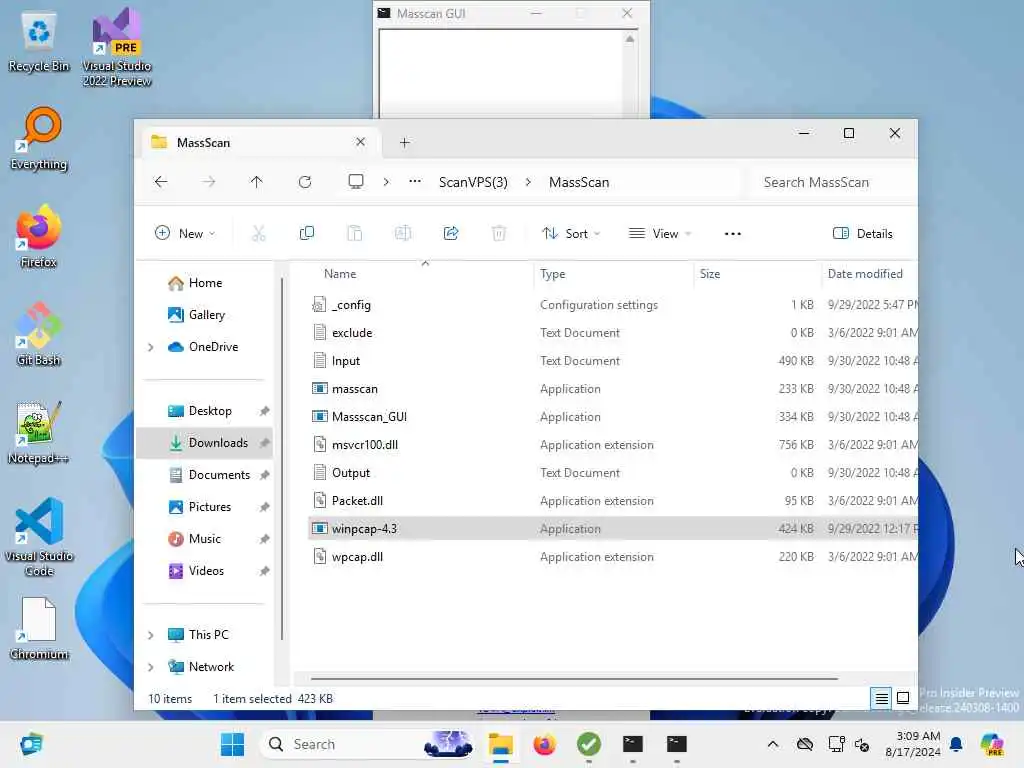Open Recycle Bin desktop icon
Viewport: 1024px width, 768px height.
pyautogui.click(x=39, y=42)
